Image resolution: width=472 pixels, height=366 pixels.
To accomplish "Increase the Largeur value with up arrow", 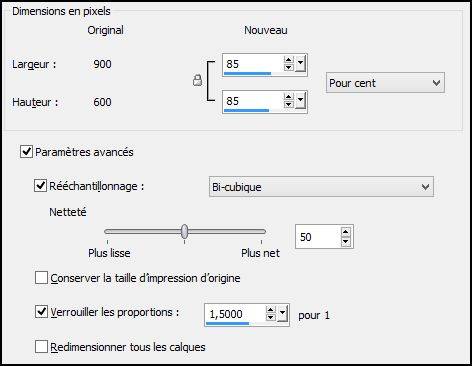I will (x=289, y=60).
